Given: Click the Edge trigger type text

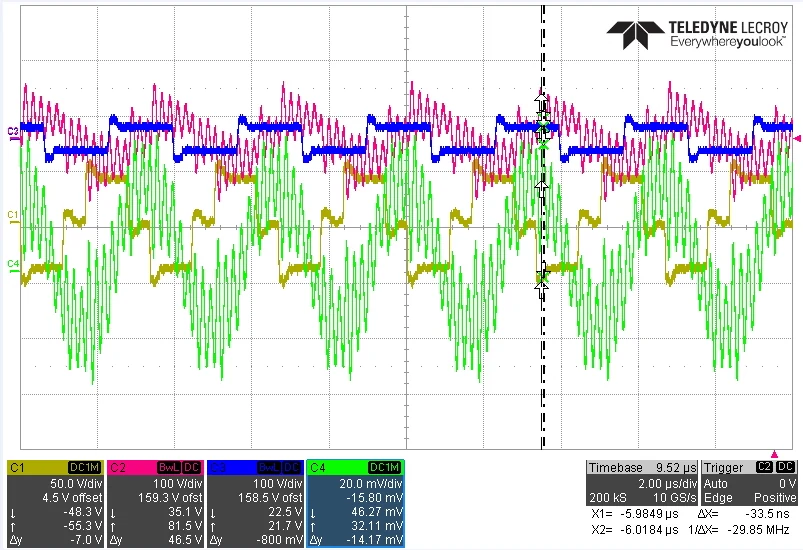Looking at the screenshot, I should (717, 498).
